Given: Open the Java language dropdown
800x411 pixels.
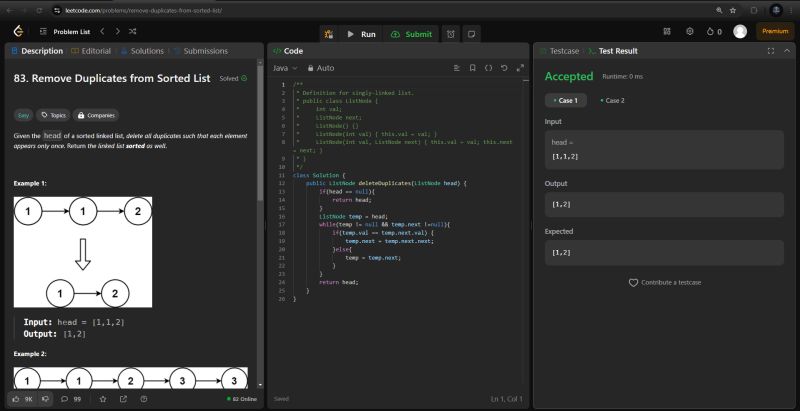Looking at the screenshot, I should tap(285, 68).
